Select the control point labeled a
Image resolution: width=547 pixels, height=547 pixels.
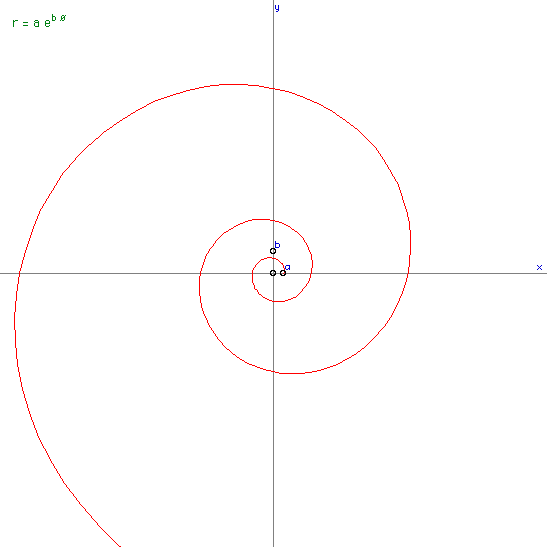pyautogui.click(x=283, y=273)
